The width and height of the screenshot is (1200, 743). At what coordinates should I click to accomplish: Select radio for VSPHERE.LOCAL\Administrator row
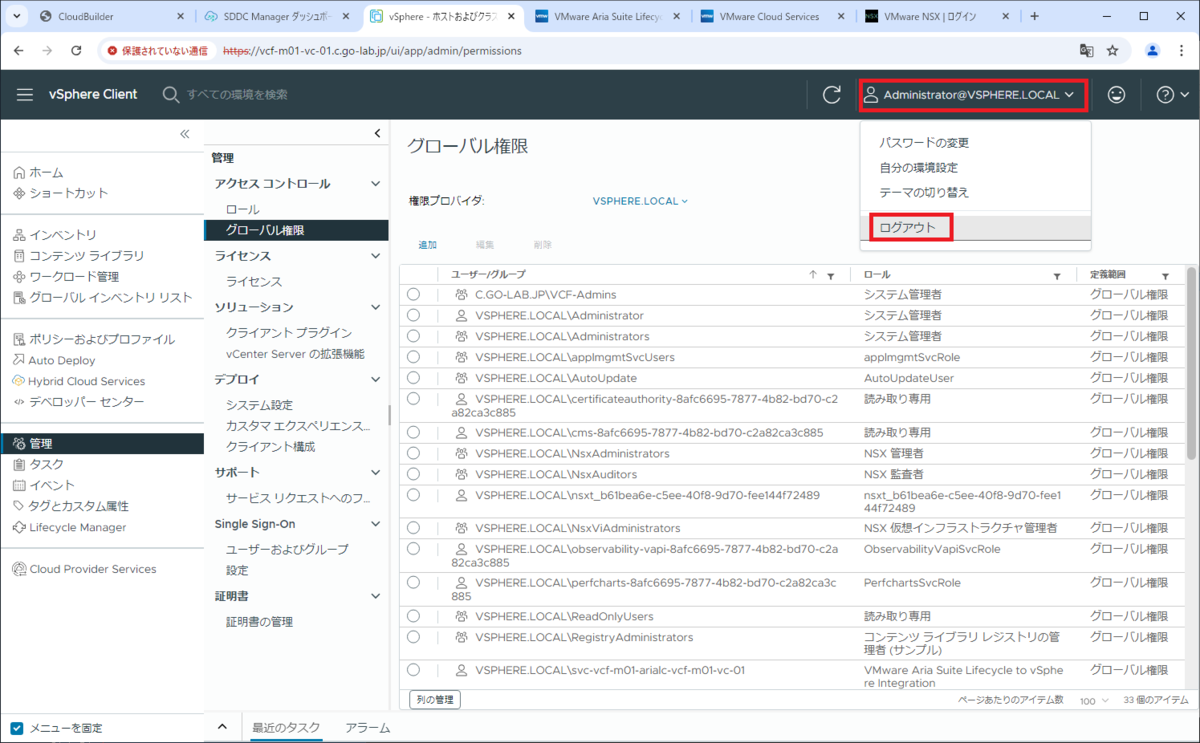point(414,315)
